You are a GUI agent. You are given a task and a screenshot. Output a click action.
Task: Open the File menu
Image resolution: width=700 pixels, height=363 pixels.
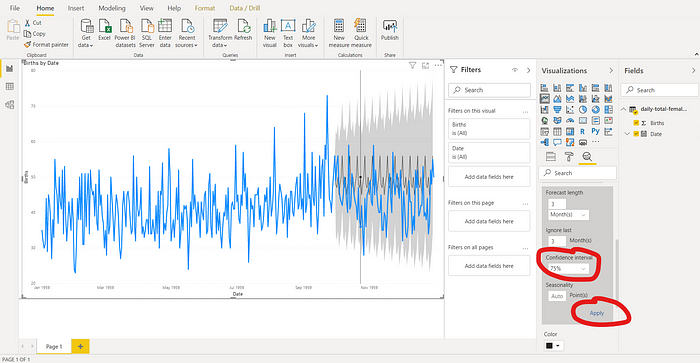click(15, 8)
